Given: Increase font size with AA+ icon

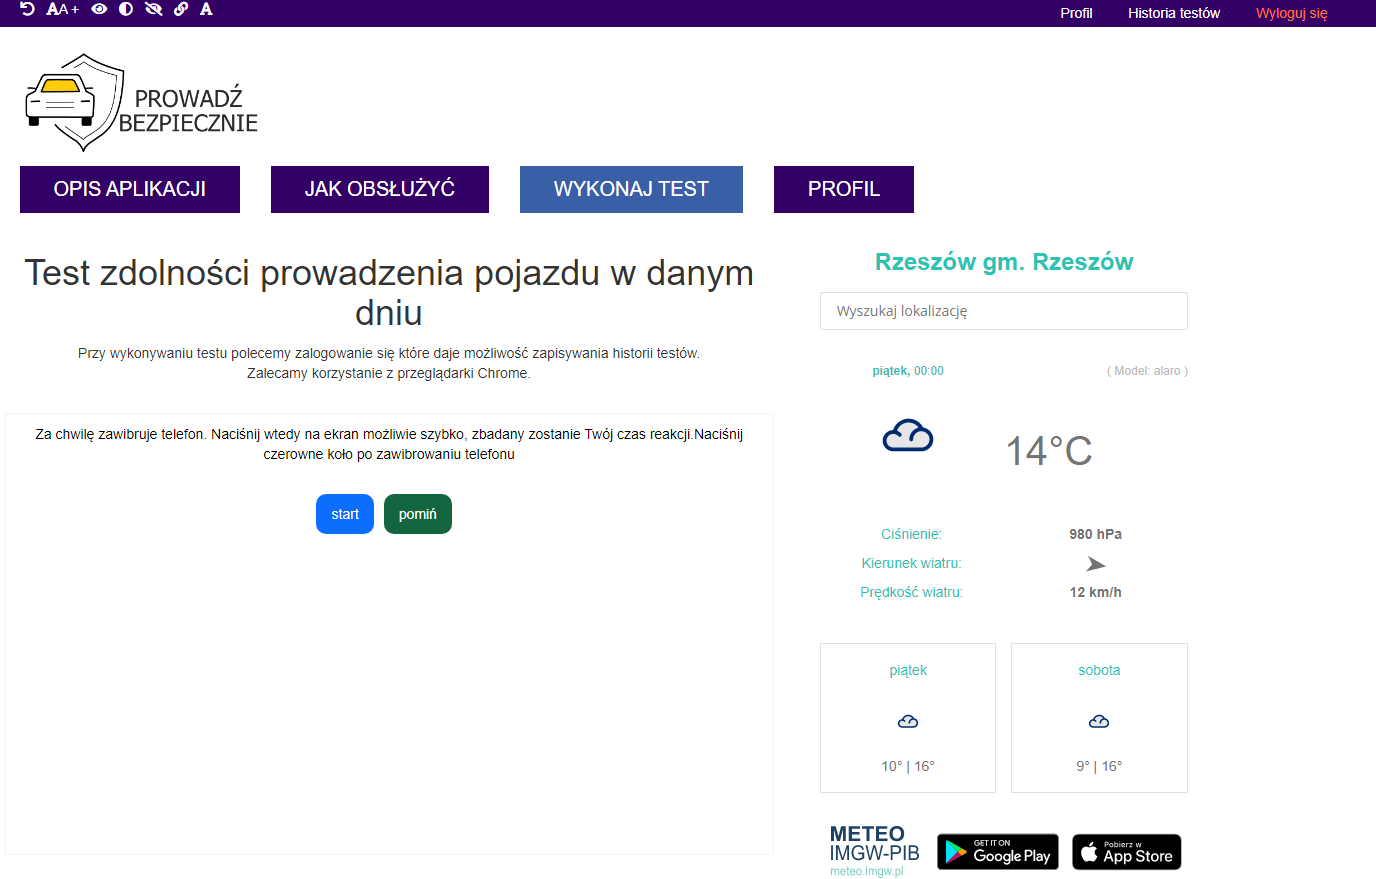Looking at the screenshot, I should pos(62,9).
